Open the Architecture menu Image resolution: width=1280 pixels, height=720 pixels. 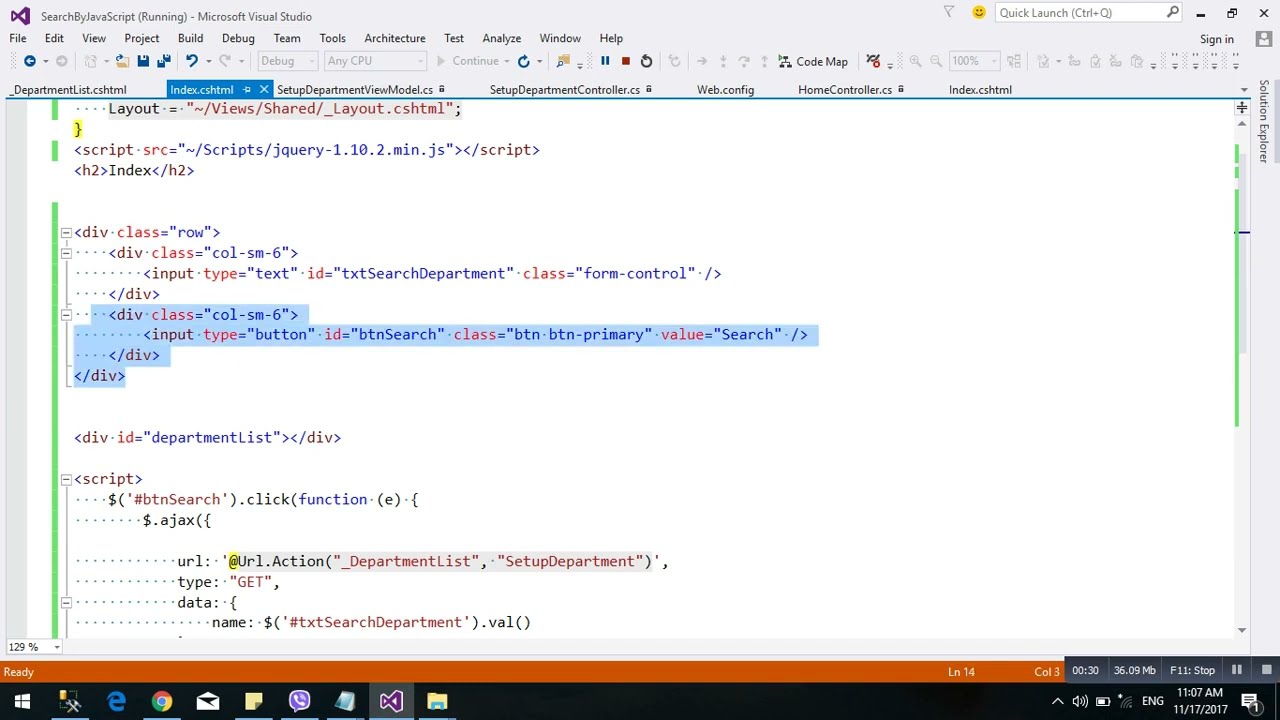pos(395,38)
